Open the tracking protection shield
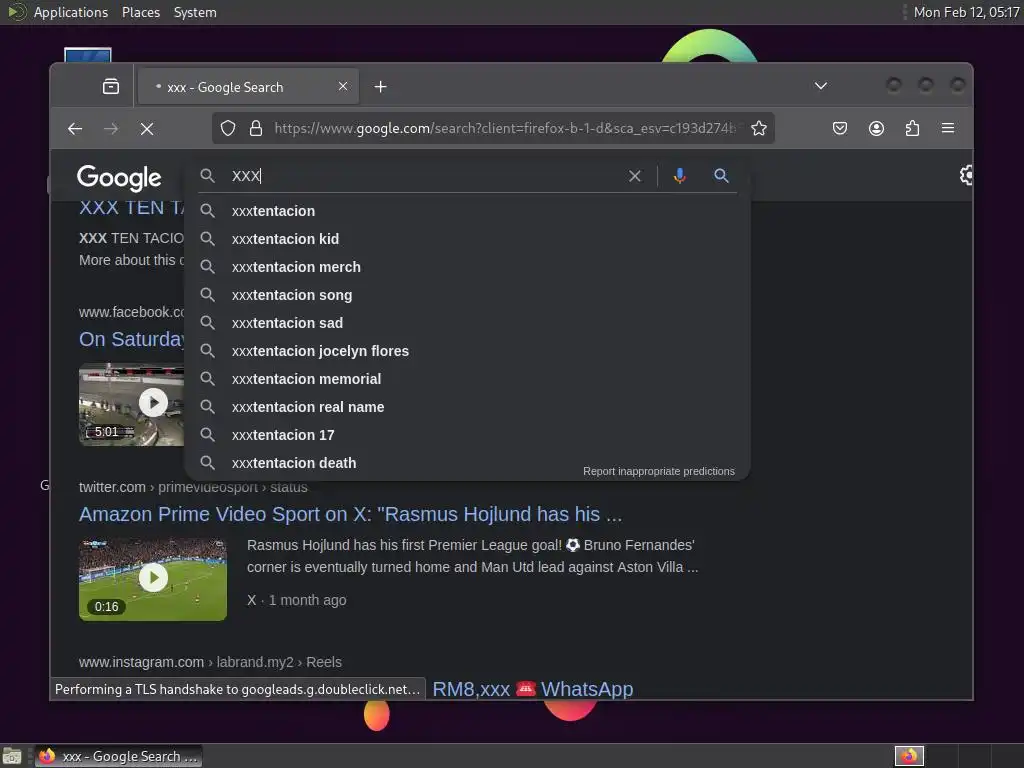The height and width of the screenshot is (768, 1024). tap(227, 128)
